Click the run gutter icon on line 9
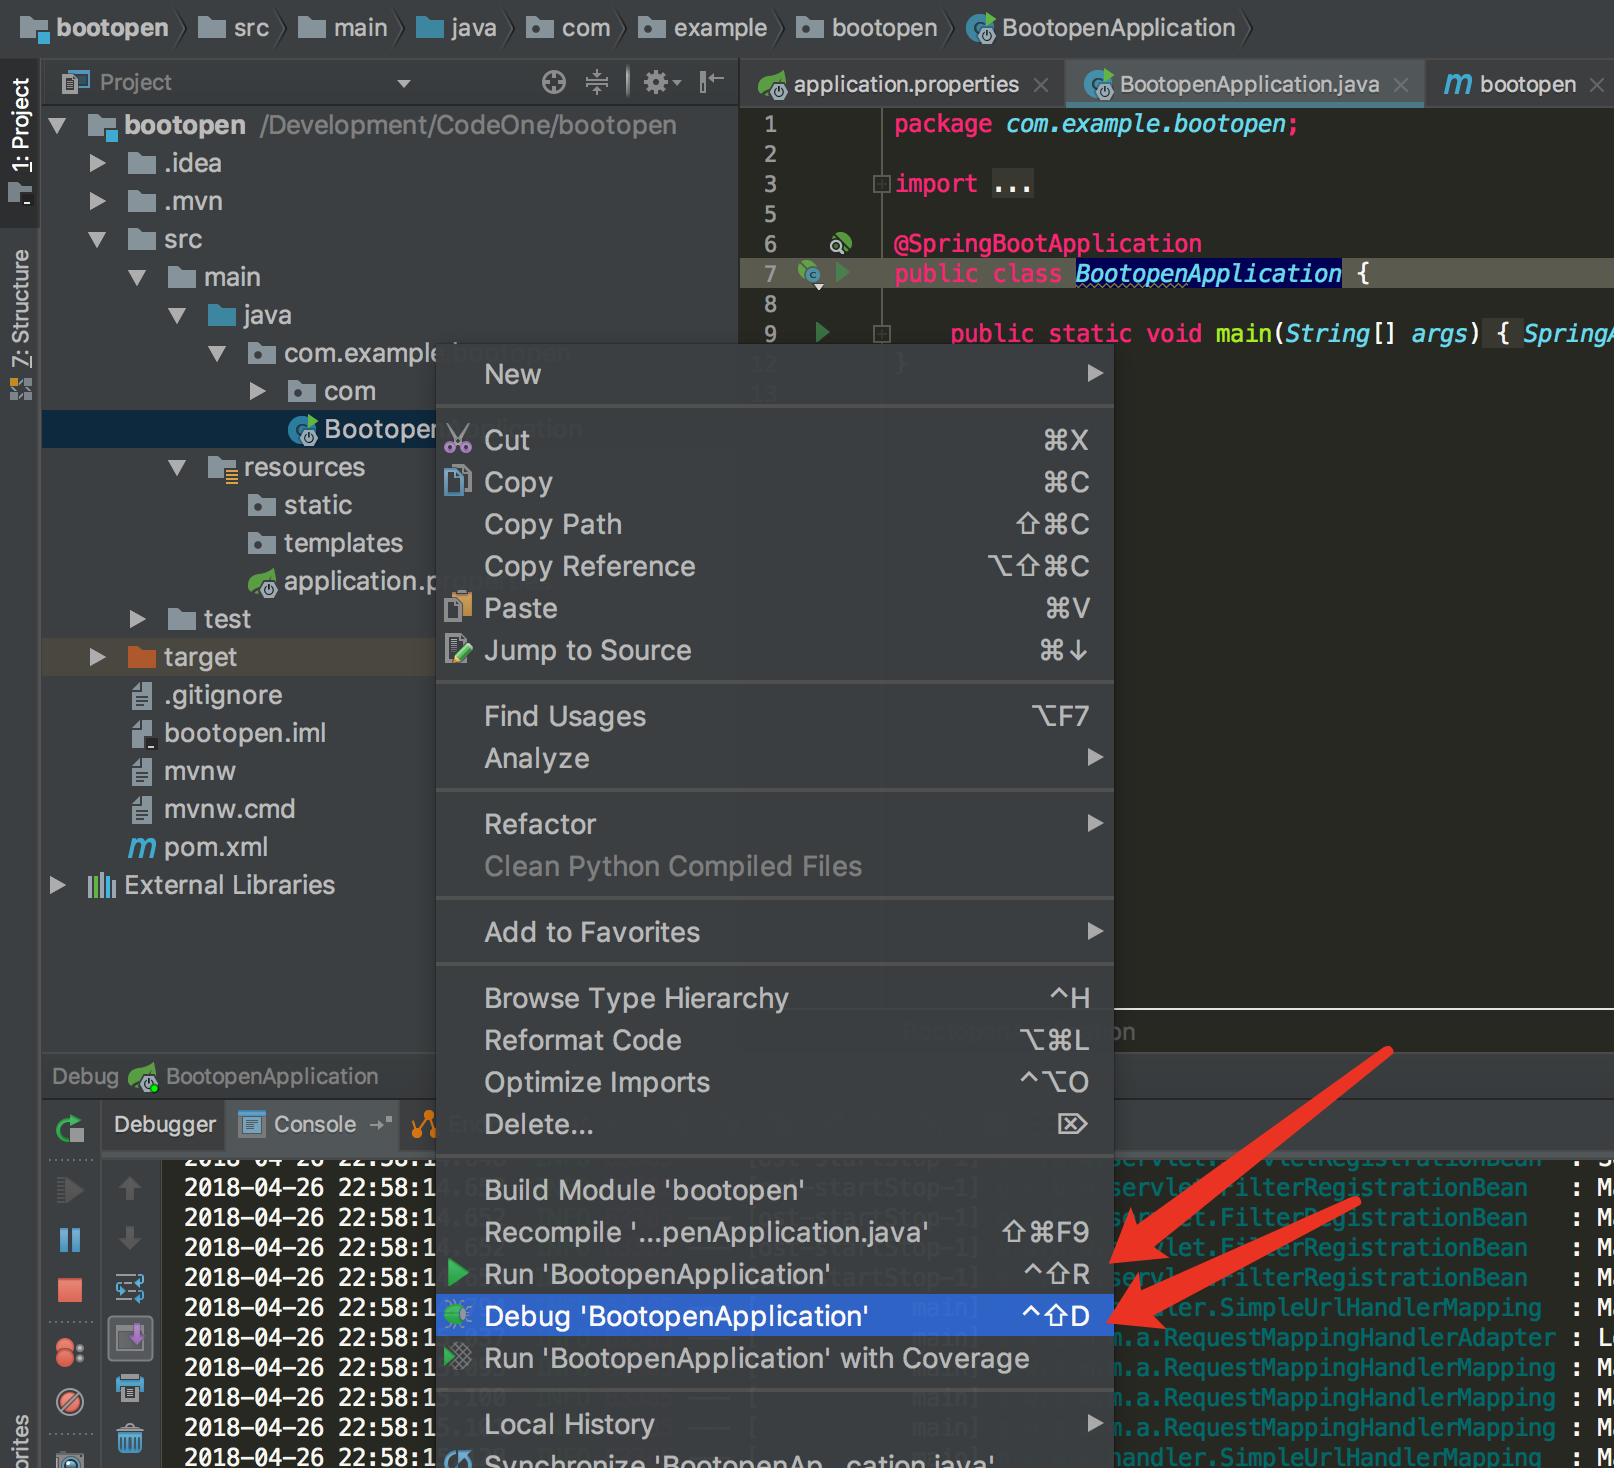 coord(822,332)
